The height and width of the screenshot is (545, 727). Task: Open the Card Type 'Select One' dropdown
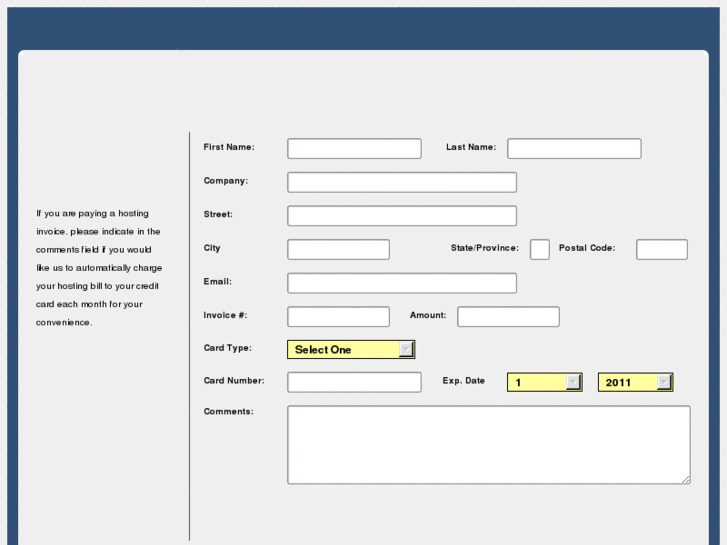coord(351,349)
